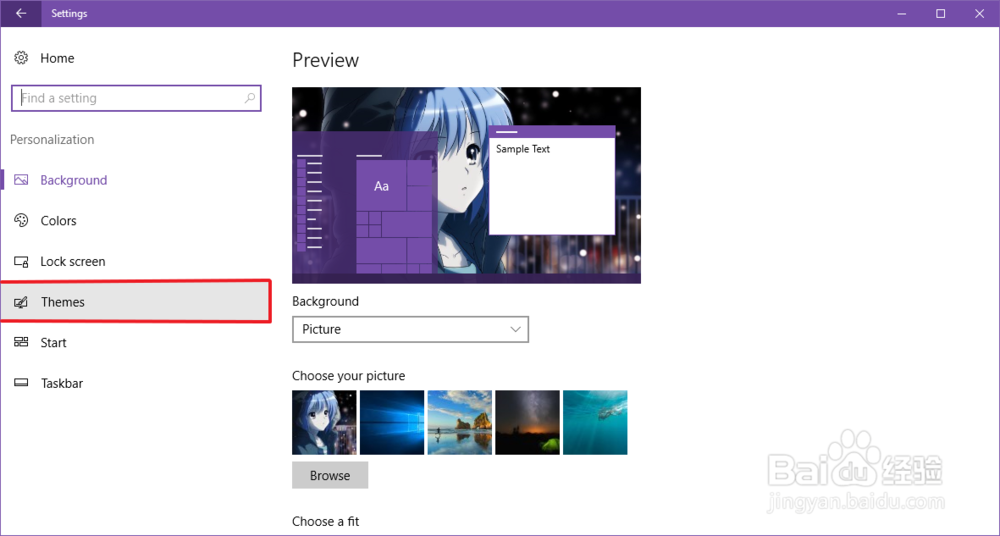
Task: Click the back arrow in title bar
Action: pos(21,13)
